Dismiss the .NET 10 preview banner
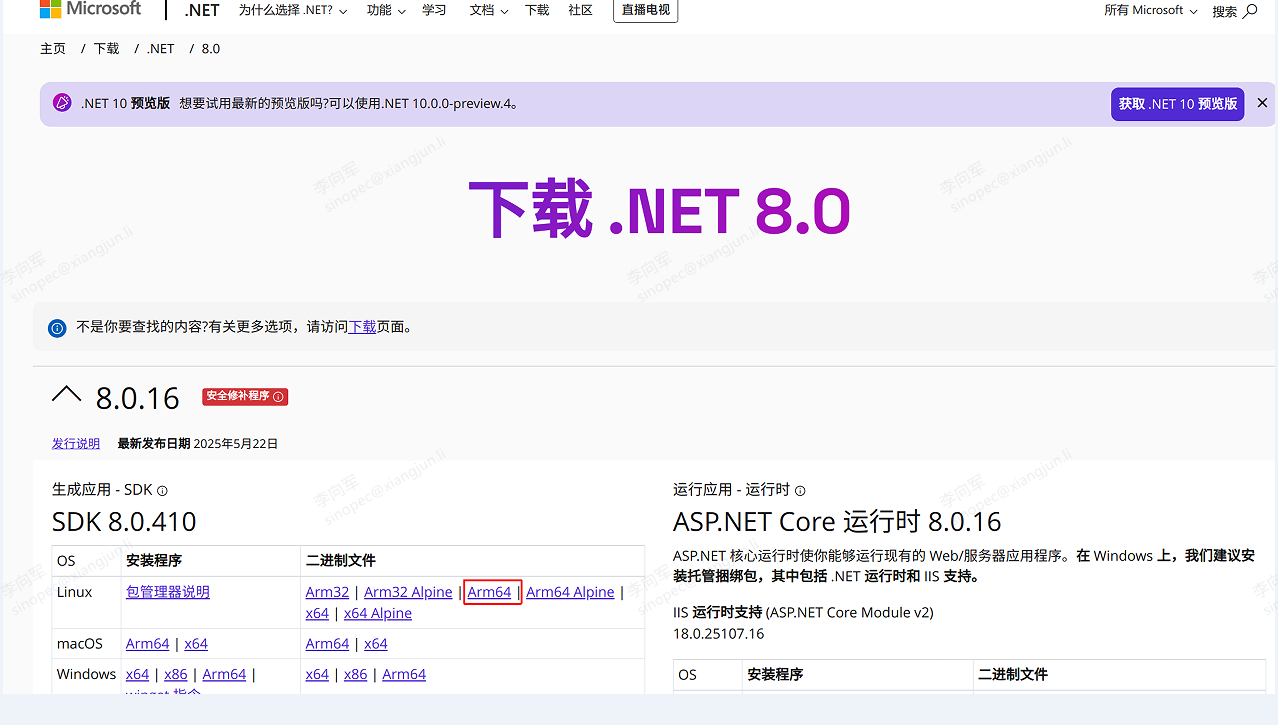Image resolution: width=1278 pixels, height=725 pixels. click(1262, 103)
